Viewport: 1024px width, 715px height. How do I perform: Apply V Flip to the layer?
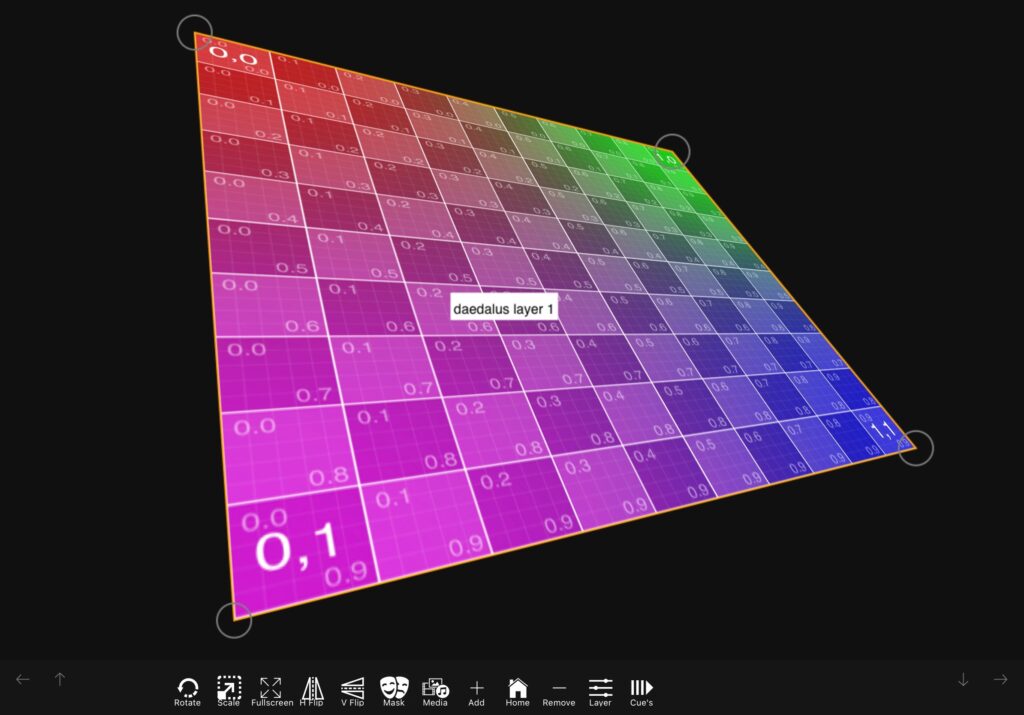(353, 688)
